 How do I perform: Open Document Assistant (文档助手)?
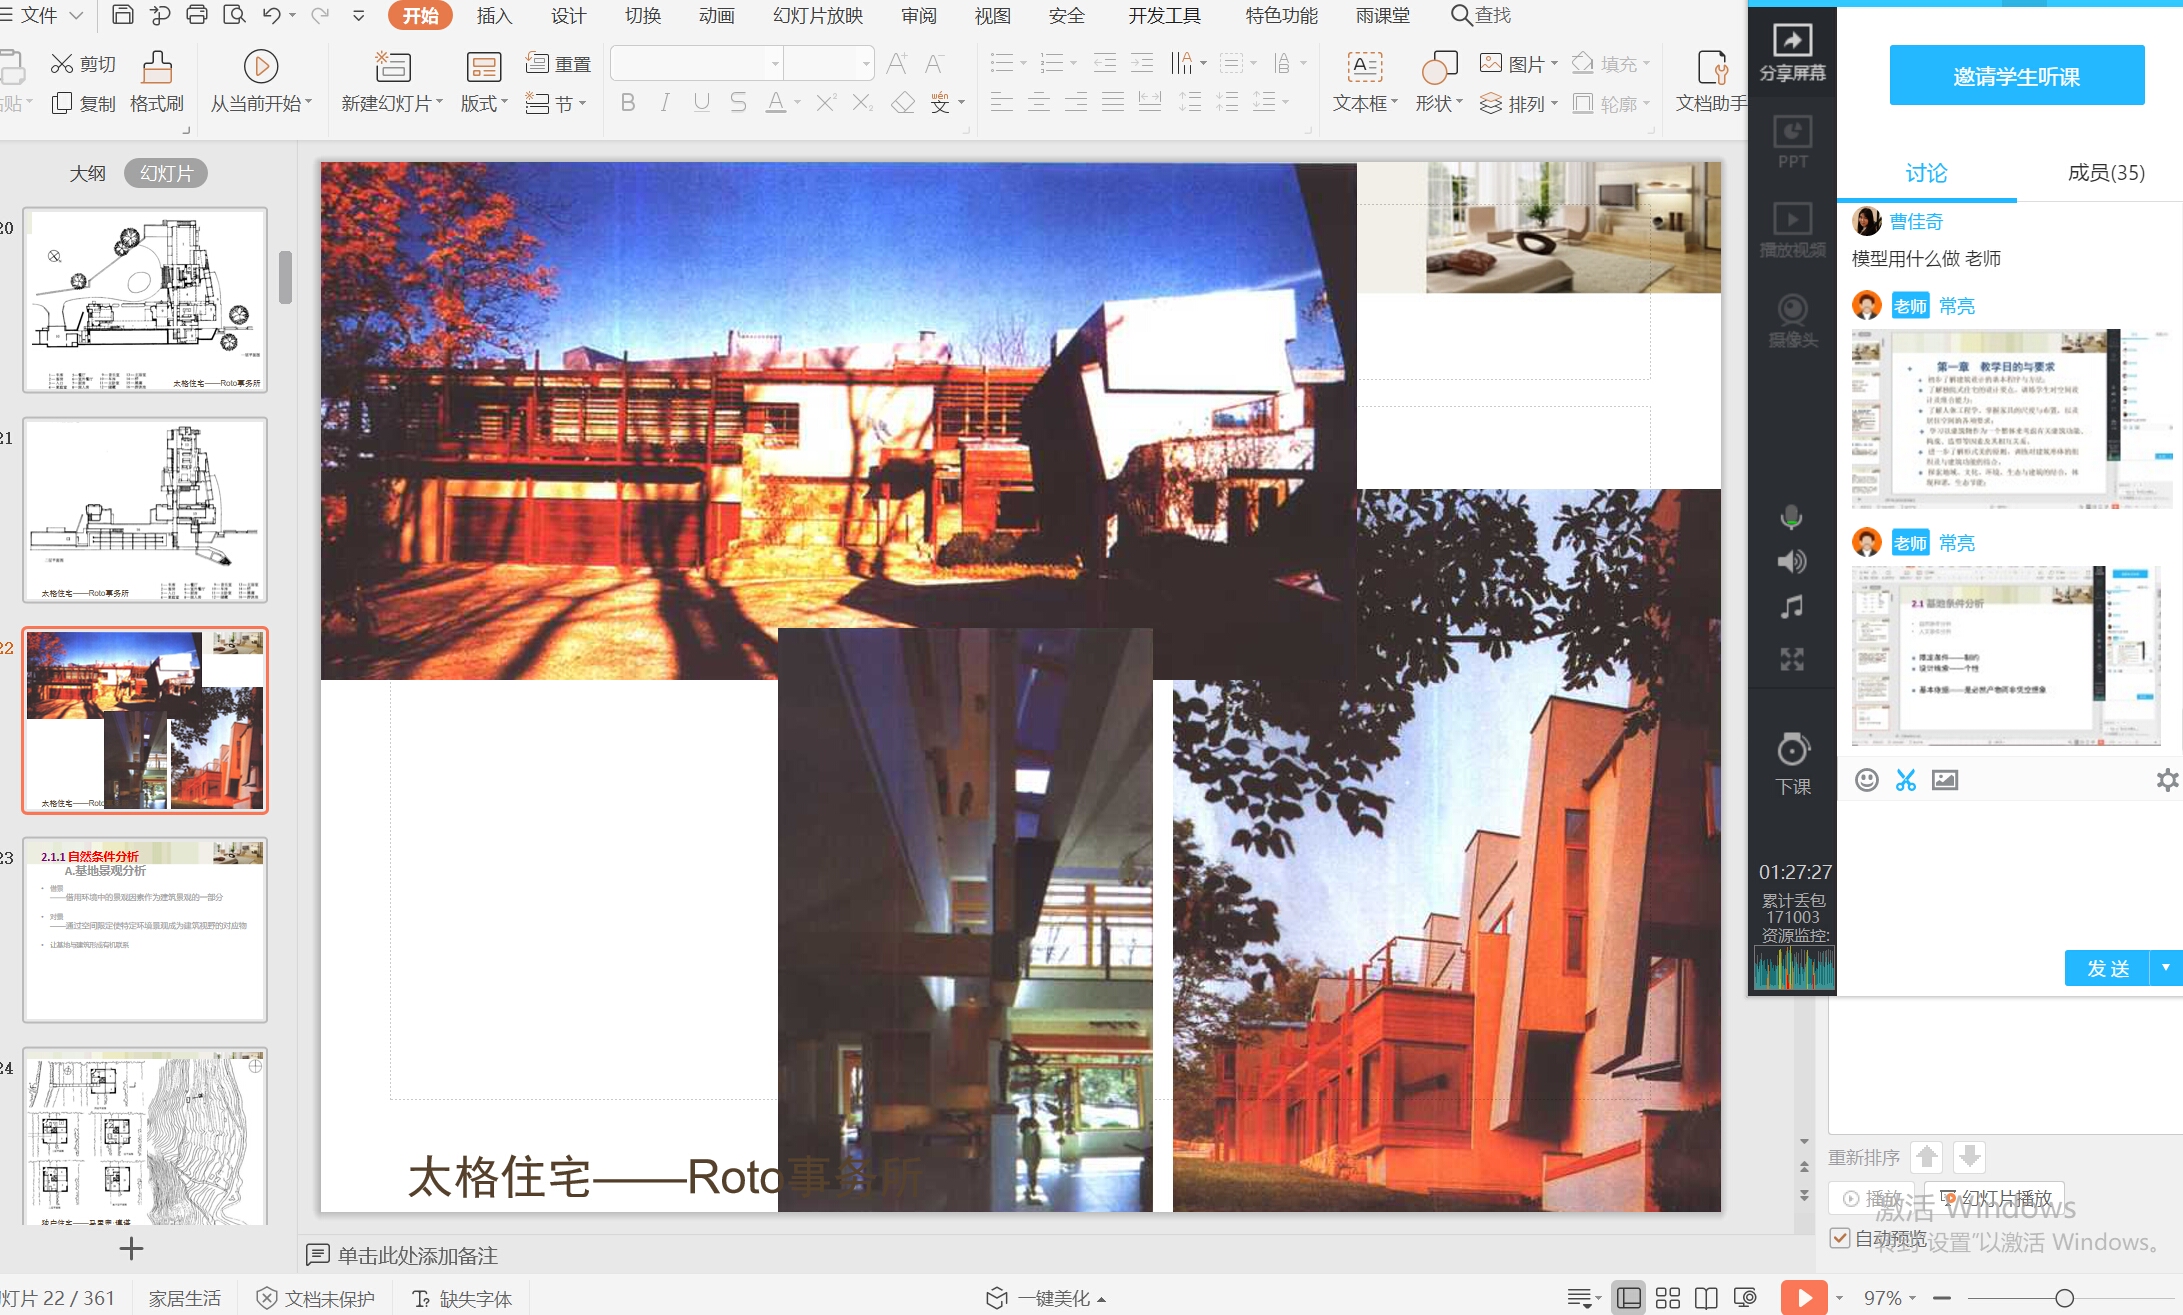tap(1712, 82)
